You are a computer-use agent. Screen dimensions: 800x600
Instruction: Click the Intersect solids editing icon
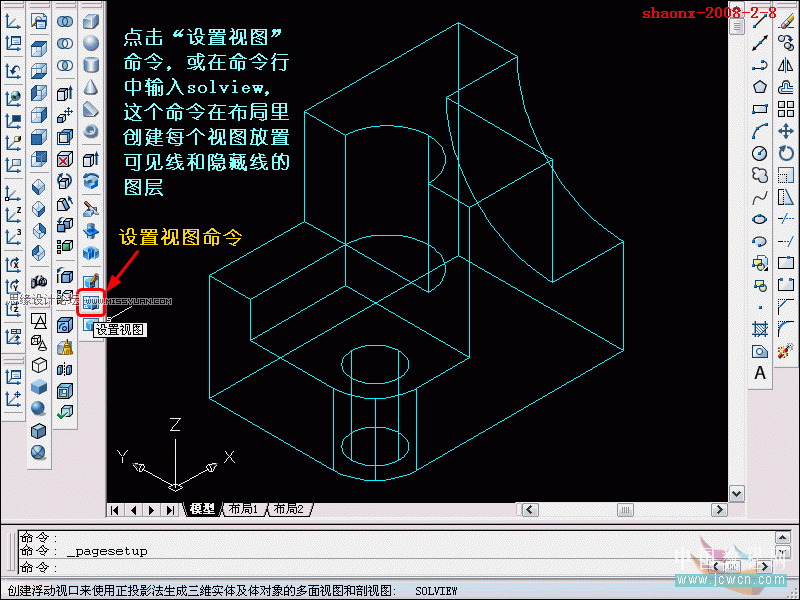pos(65,65)
